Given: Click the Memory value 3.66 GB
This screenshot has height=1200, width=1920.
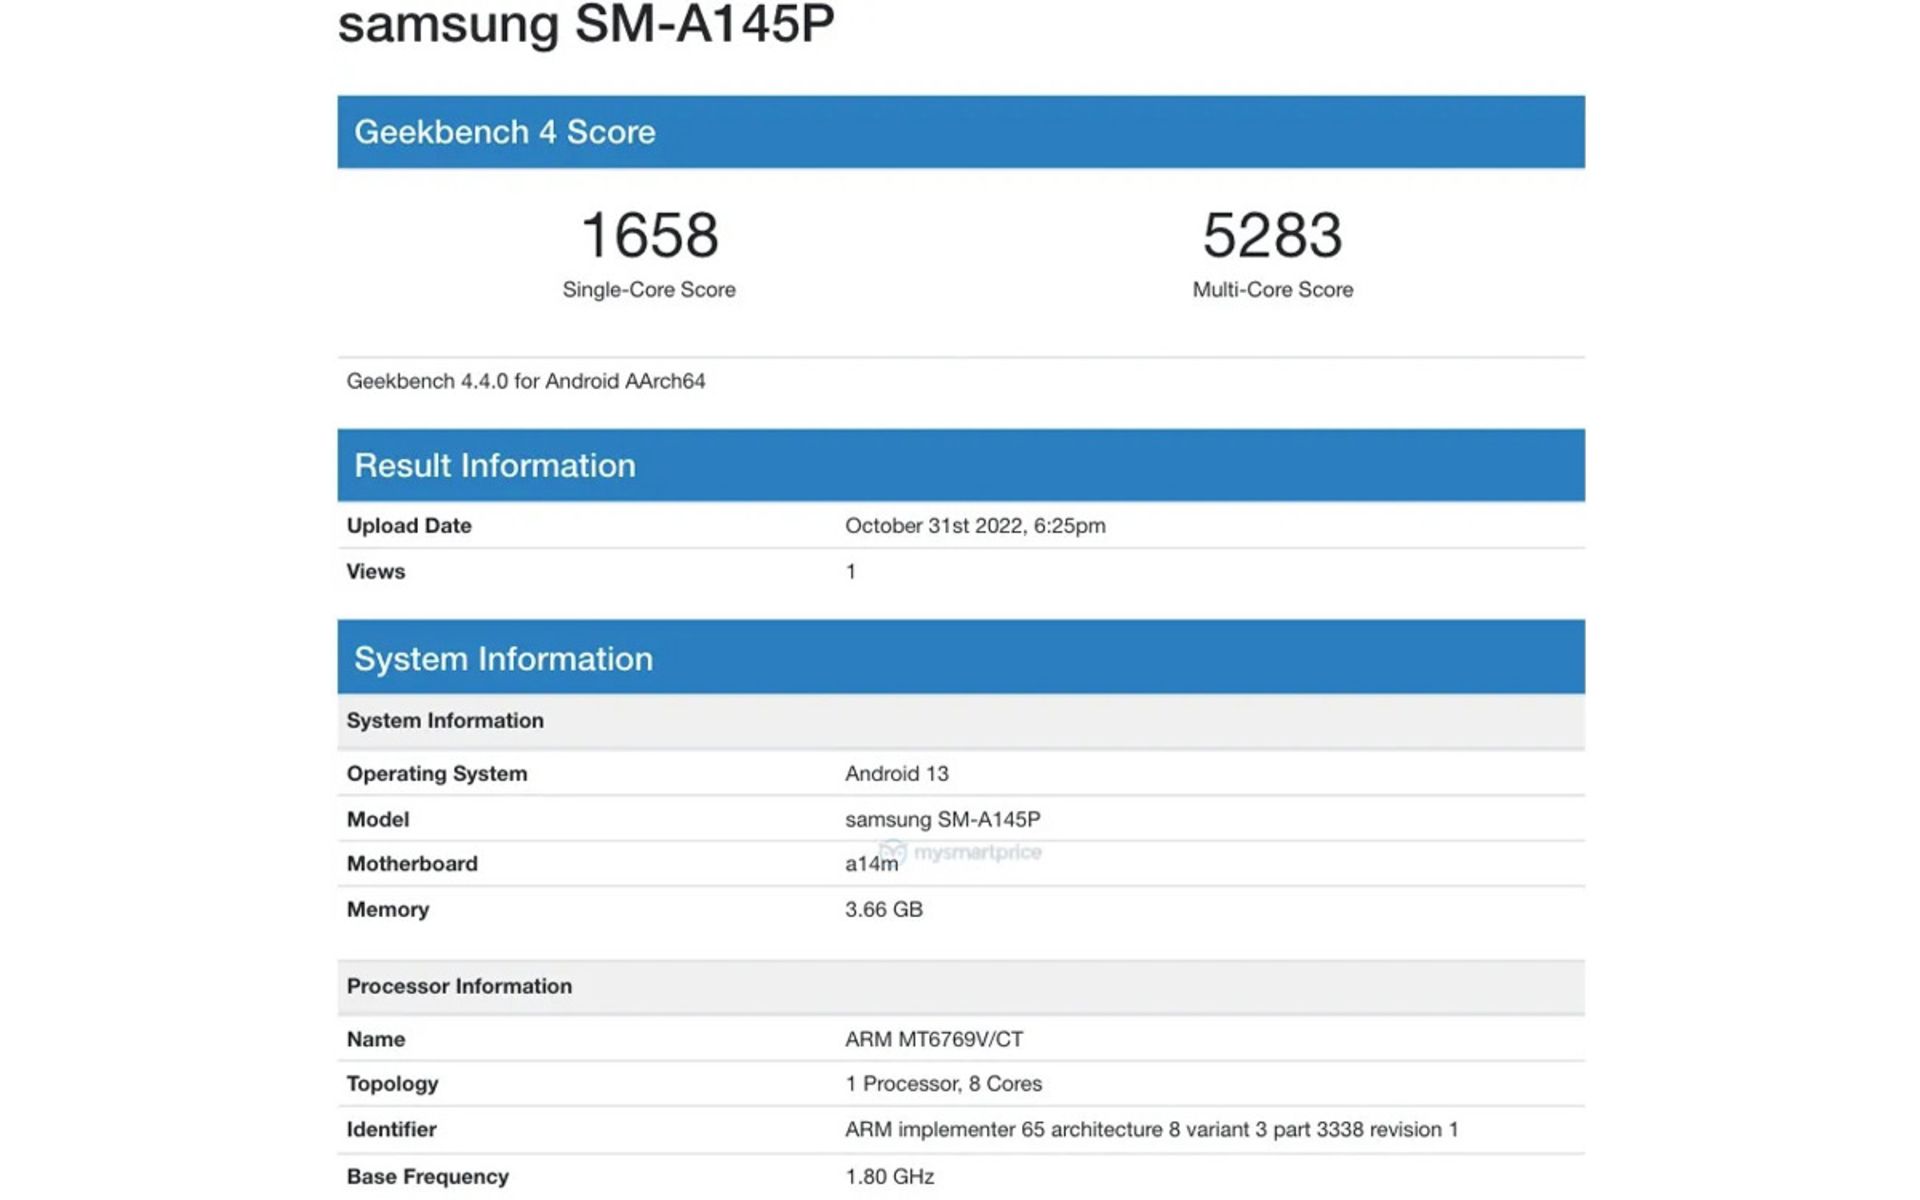Looking at the screenshot, I should 885,909.
